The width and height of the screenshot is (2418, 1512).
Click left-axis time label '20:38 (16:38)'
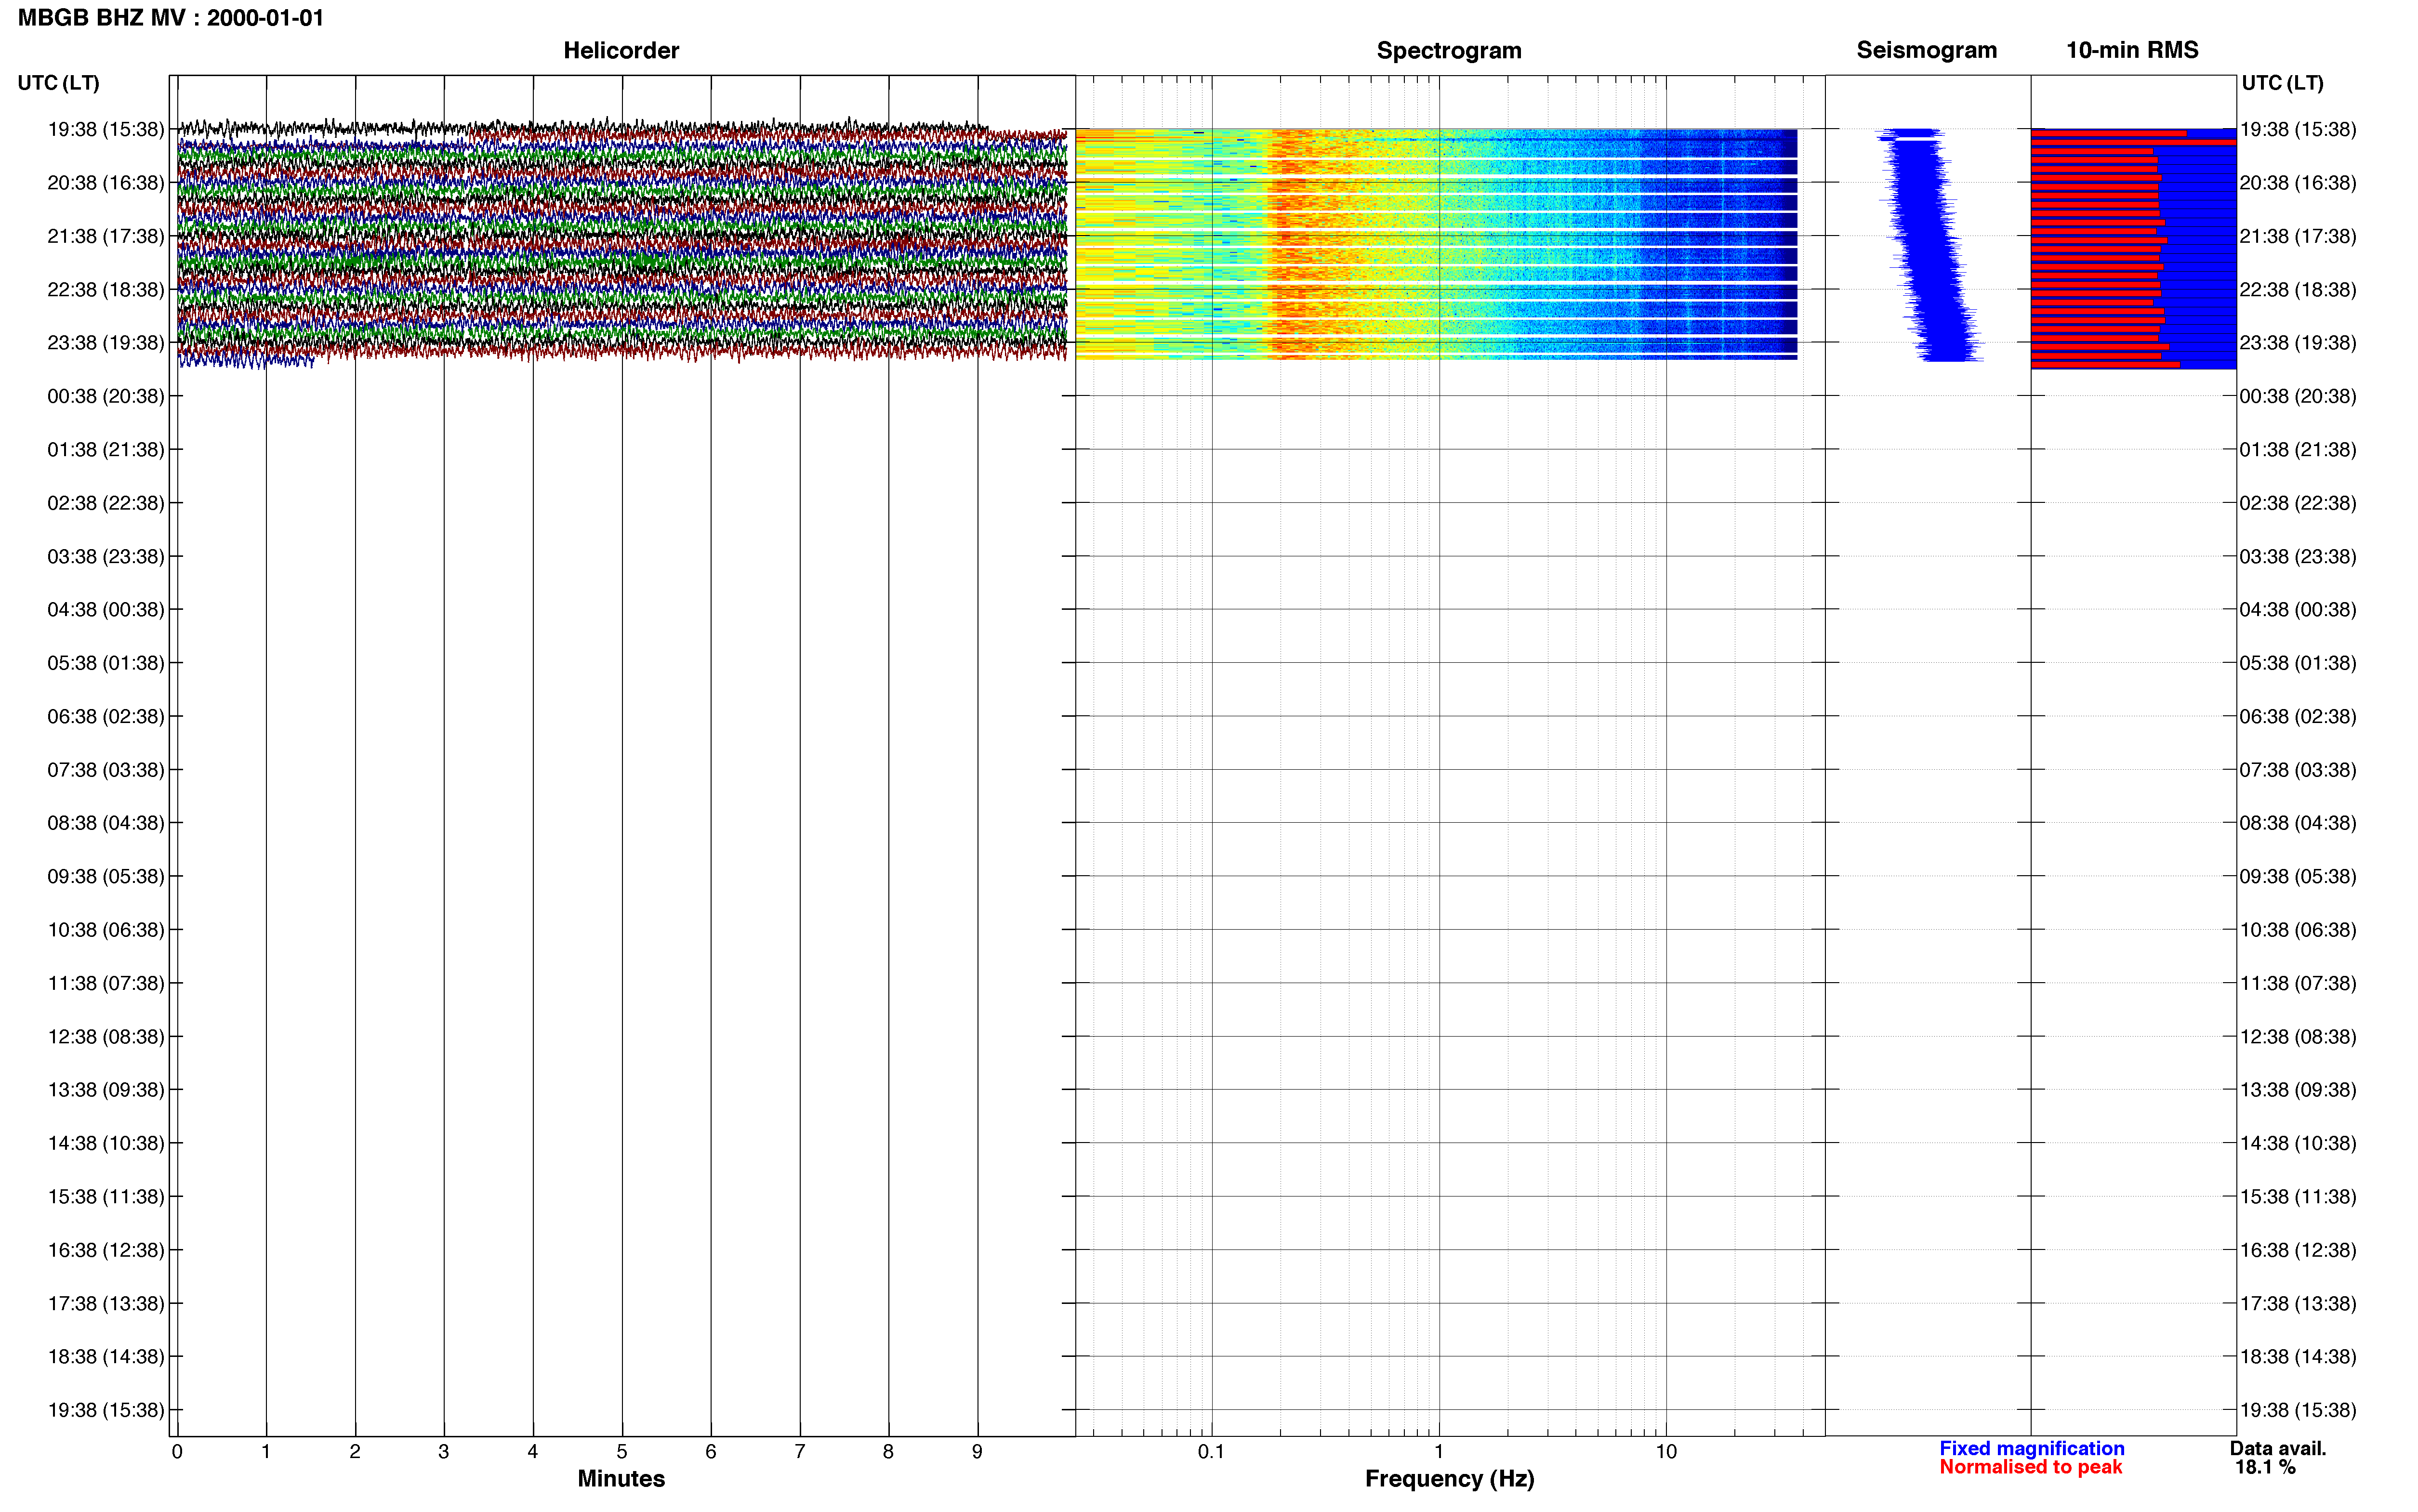pyautogui.click(x=106, y=183)
